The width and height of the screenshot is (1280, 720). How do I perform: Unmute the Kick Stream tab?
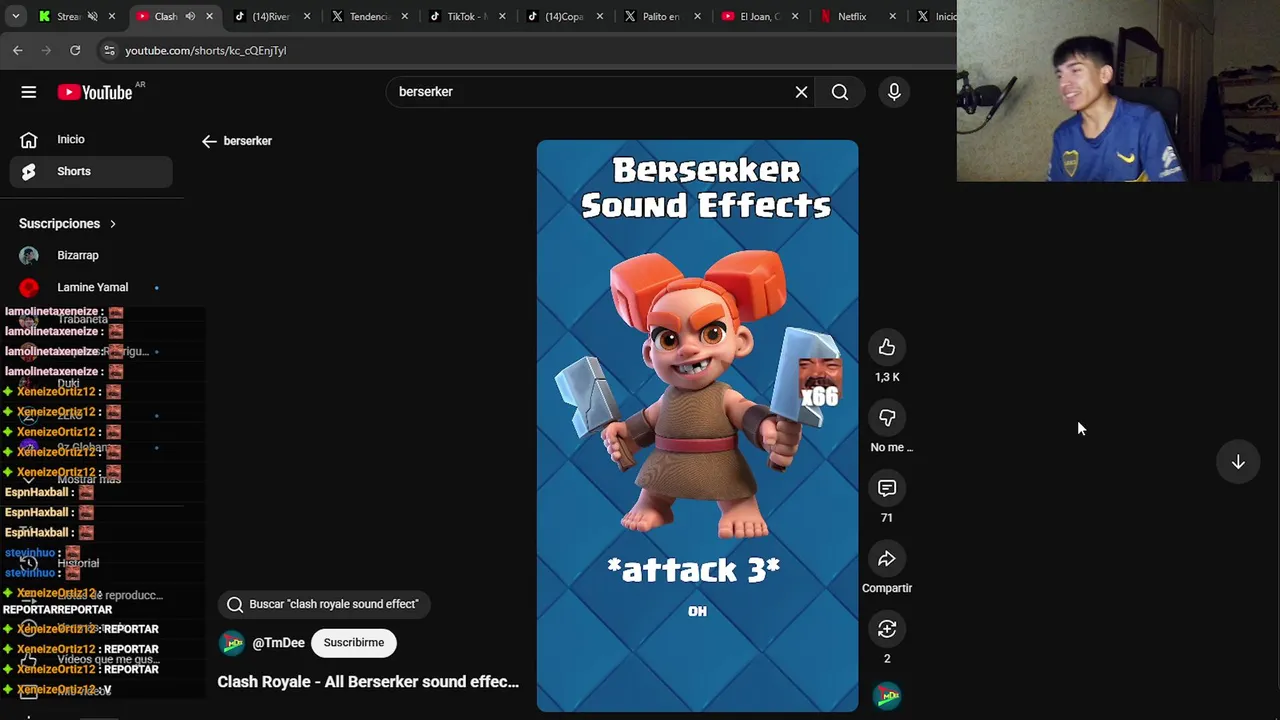point(92,16)
